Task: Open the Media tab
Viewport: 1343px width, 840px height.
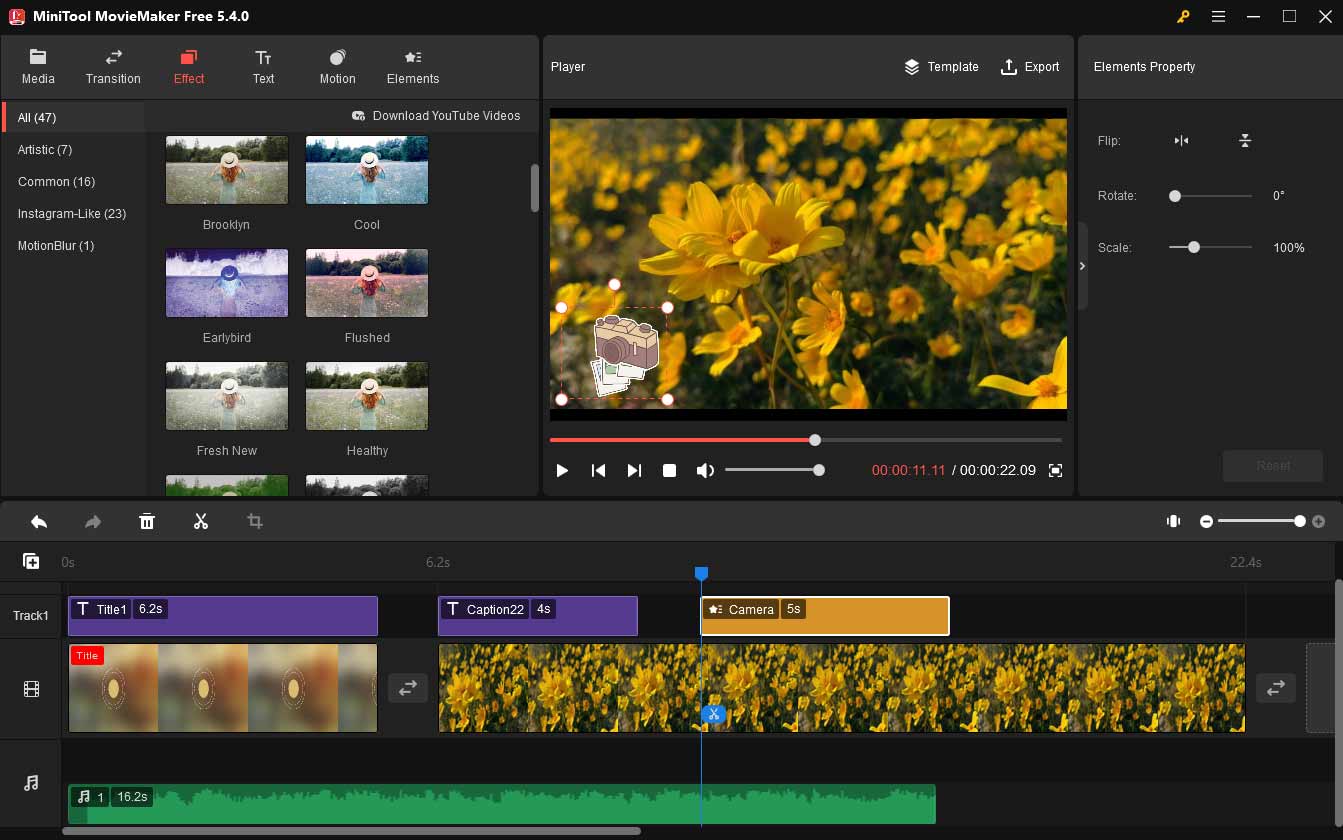Action: [x=38, y=67]
